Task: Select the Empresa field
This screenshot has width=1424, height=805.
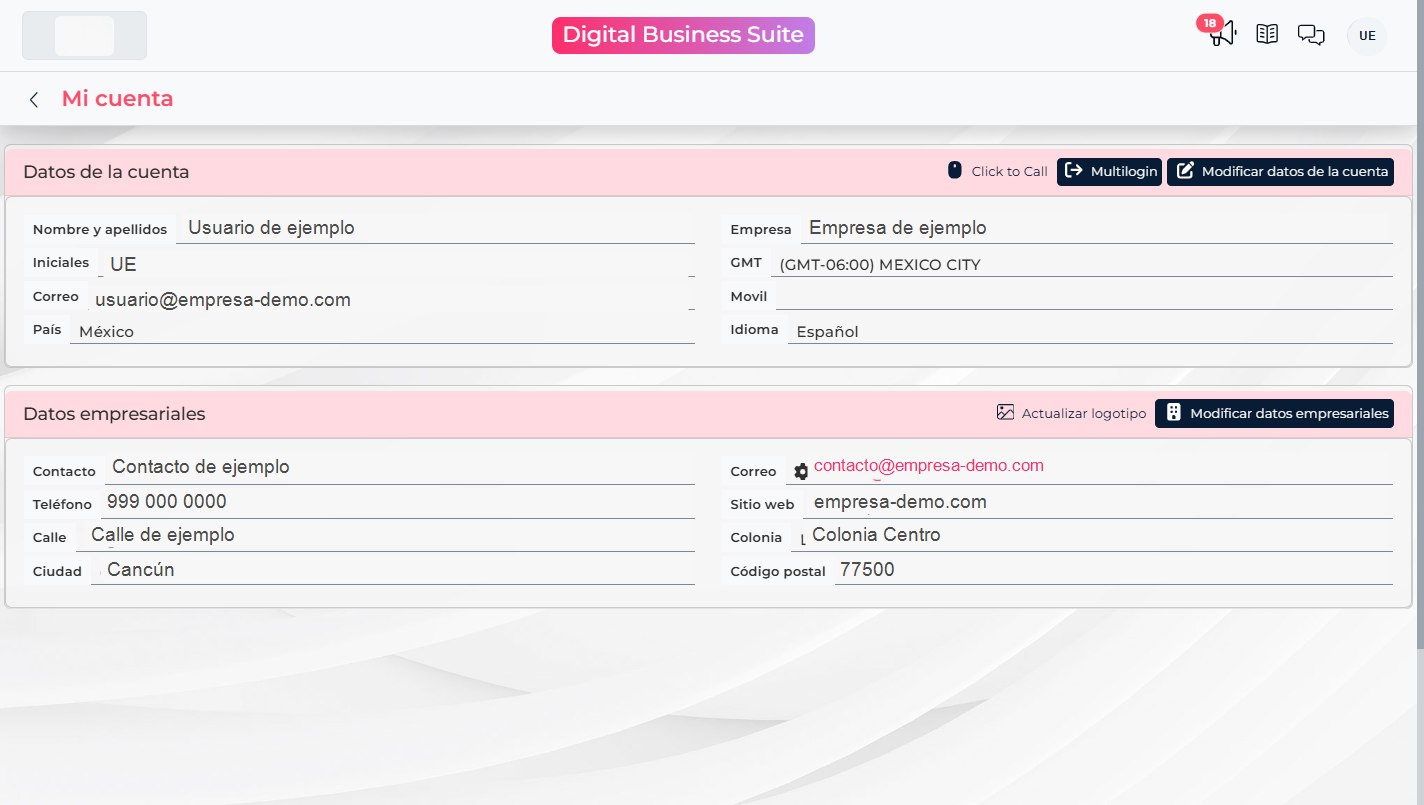Action: click(1097, 228)
